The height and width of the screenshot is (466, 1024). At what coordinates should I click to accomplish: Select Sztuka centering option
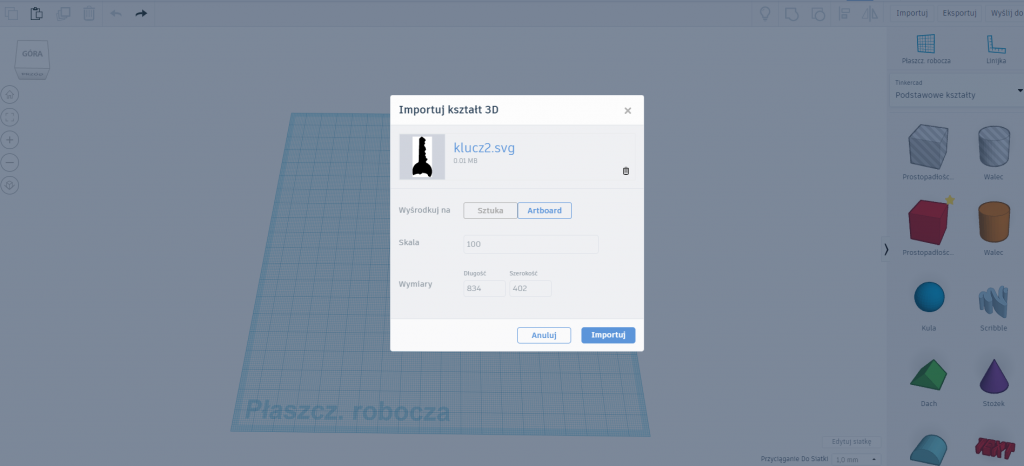(x=490, y=210)
